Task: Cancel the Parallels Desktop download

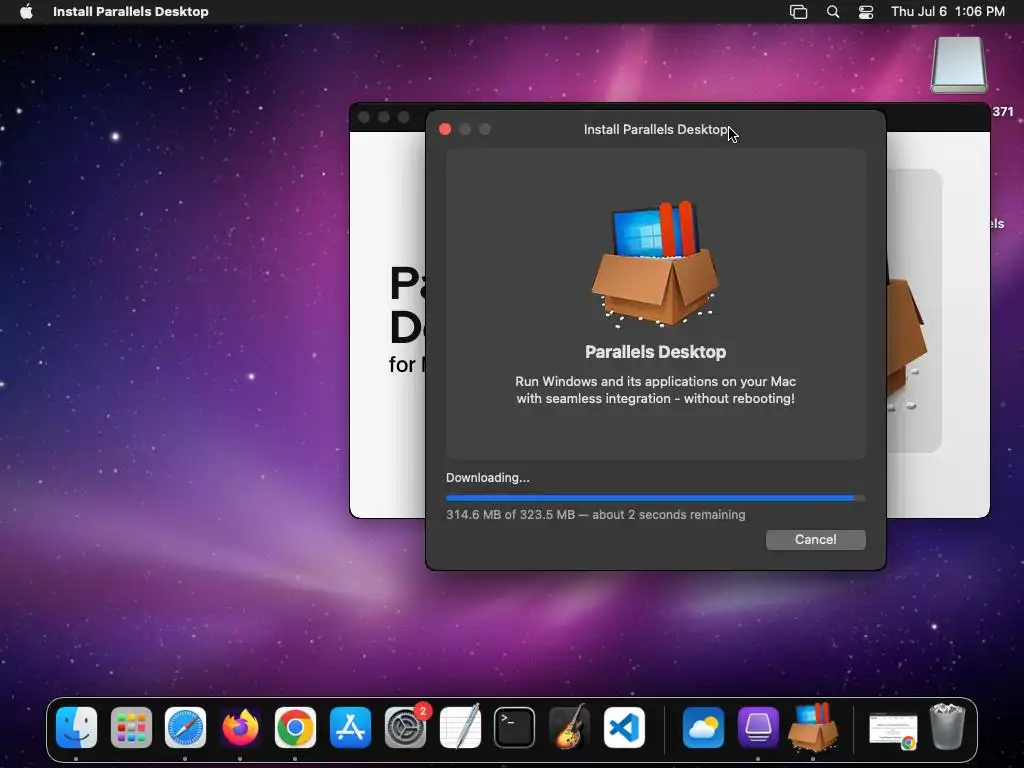Action: 815,539
